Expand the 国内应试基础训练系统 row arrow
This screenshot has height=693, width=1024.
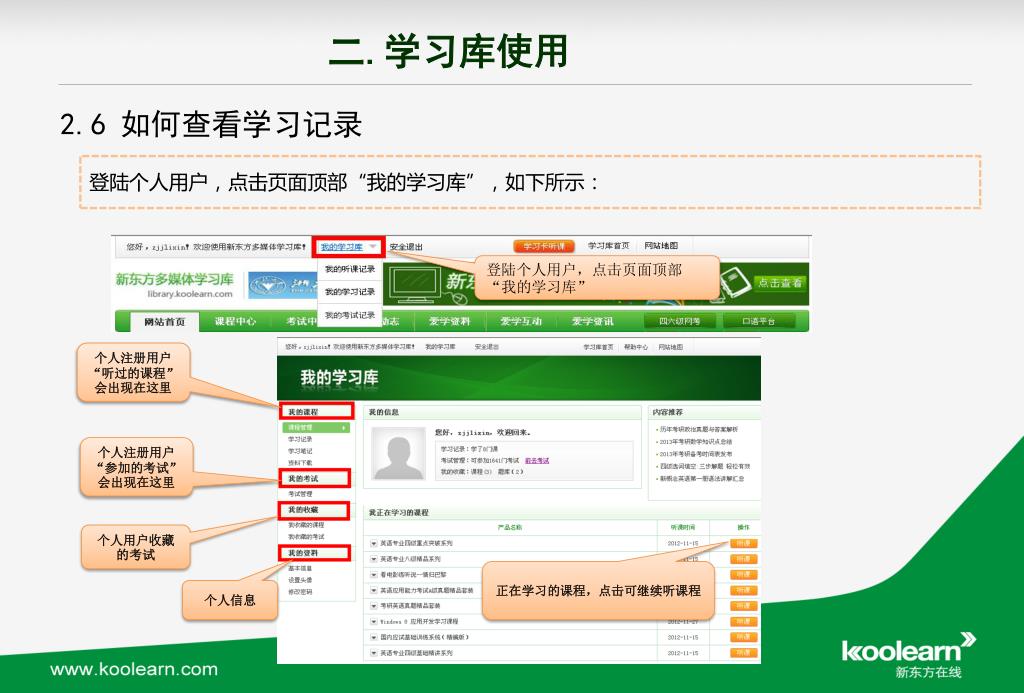coord(374,637)
